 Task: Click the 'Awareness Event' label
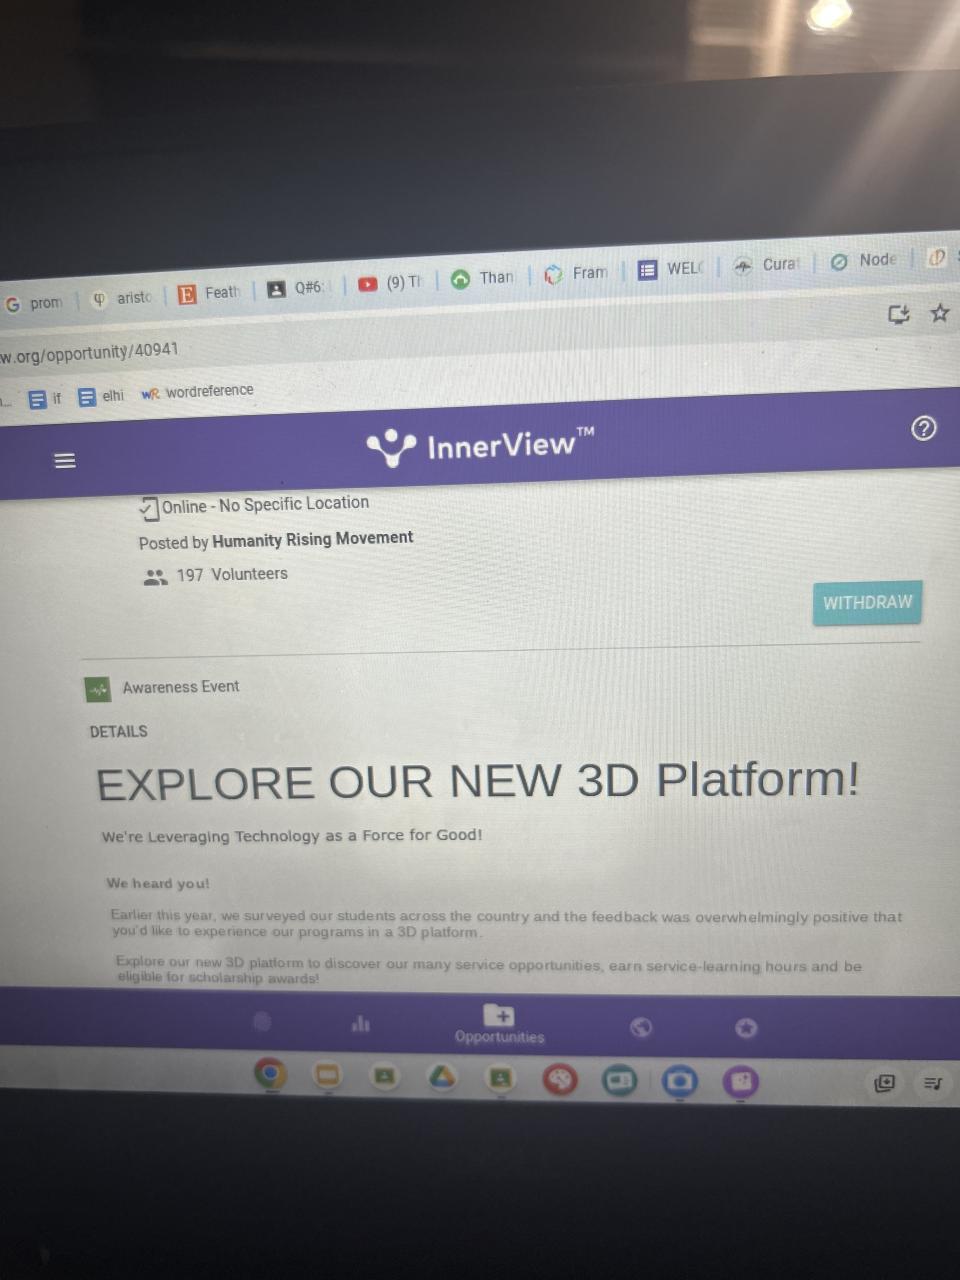tap(181, 687)
